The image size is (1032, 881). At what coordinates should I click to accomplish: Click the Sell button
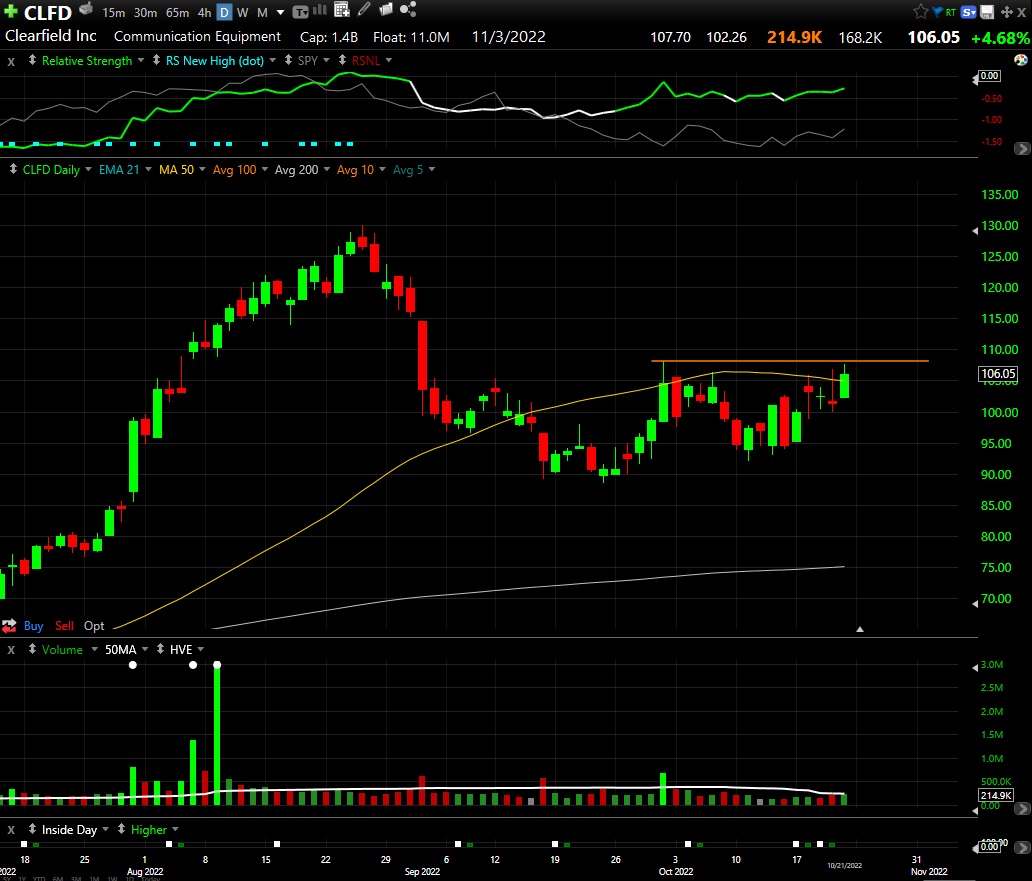click(x=64, y=626)
